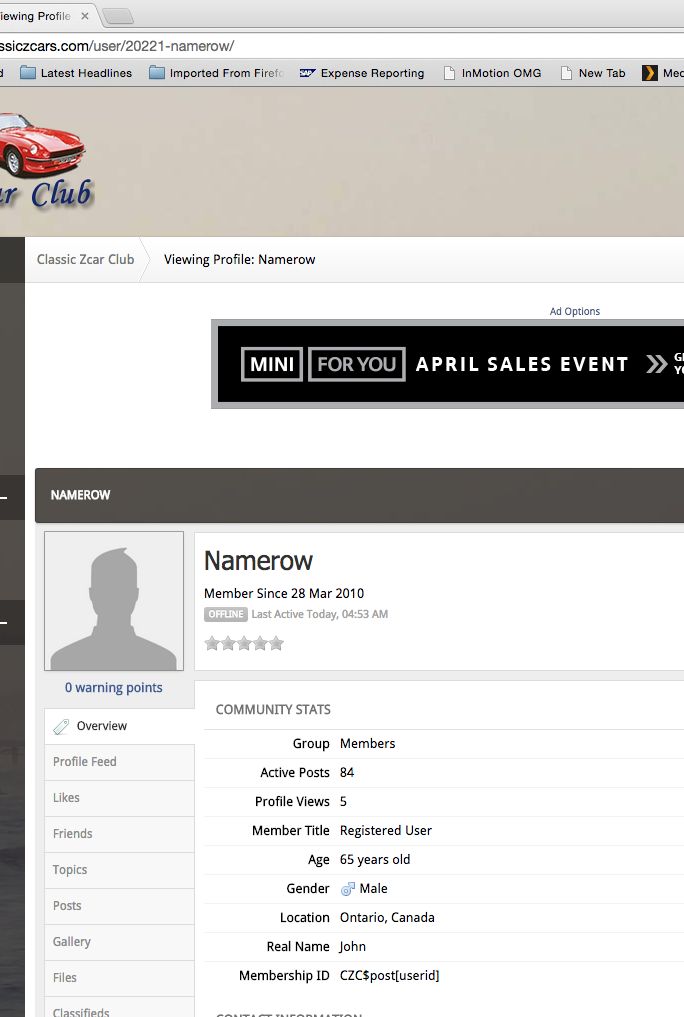Open the InMotion OMG bookmark
Image resolution: width=684 pixels, height=1017 pixels.
pyautogui.click(x=492, y=73)
